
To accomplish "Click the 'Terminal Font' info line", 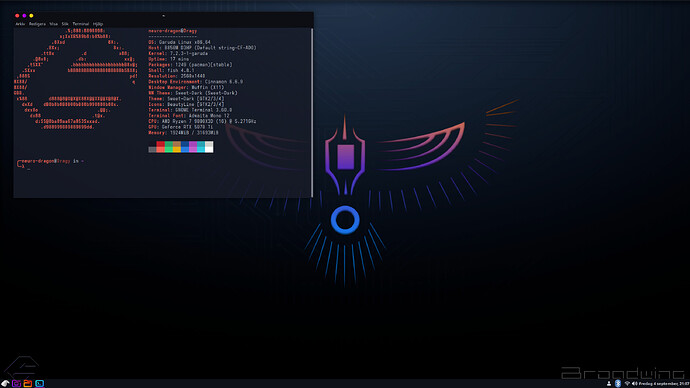I will (x=189, y=116).
